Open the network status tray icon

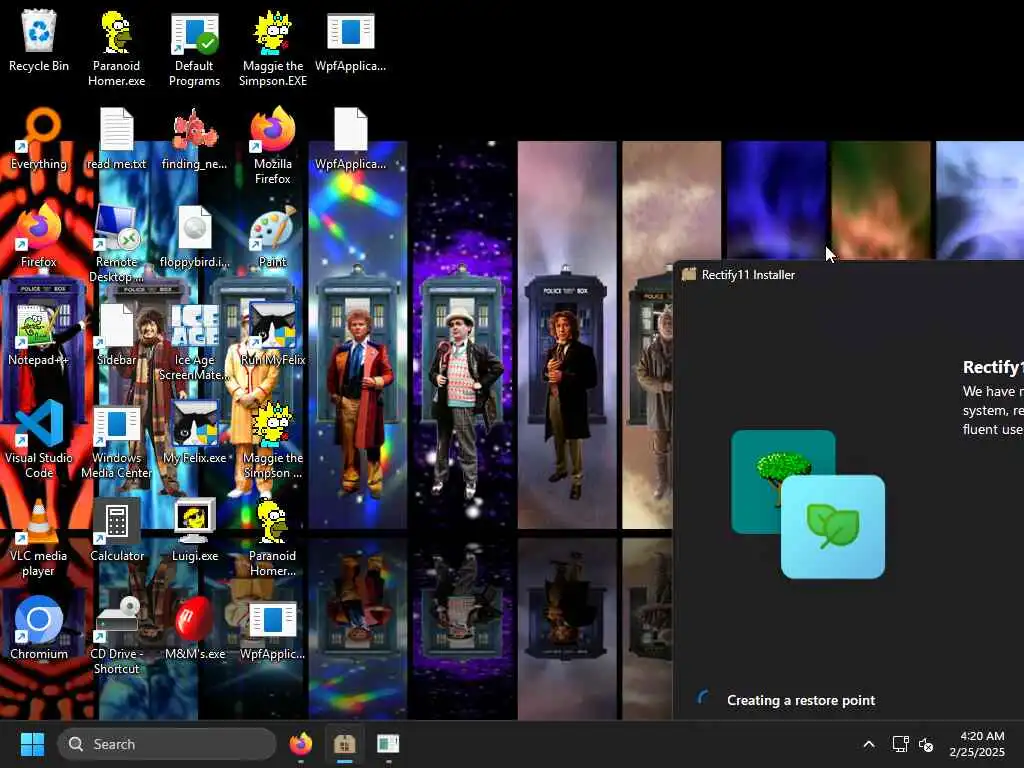click(901, 744)
